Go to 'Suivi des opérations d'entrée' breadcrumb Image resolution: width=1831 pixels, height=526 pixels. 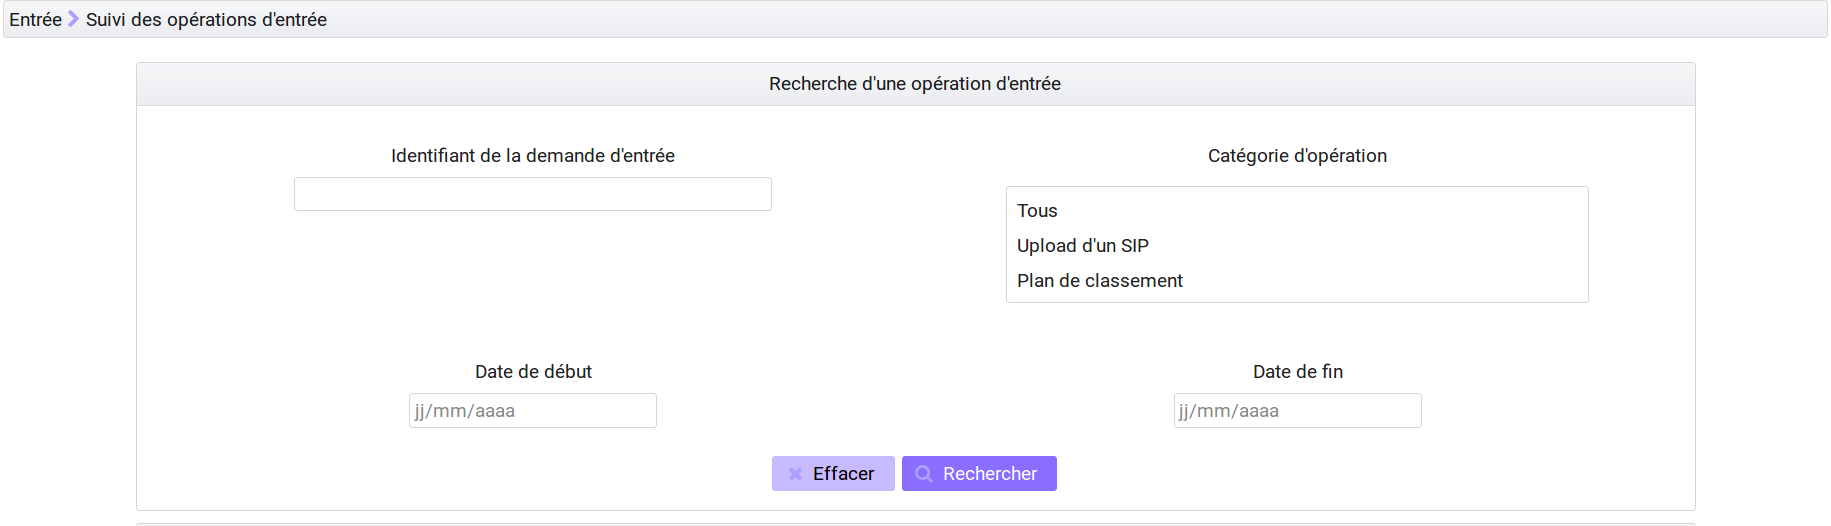click(x=206, y=19)
